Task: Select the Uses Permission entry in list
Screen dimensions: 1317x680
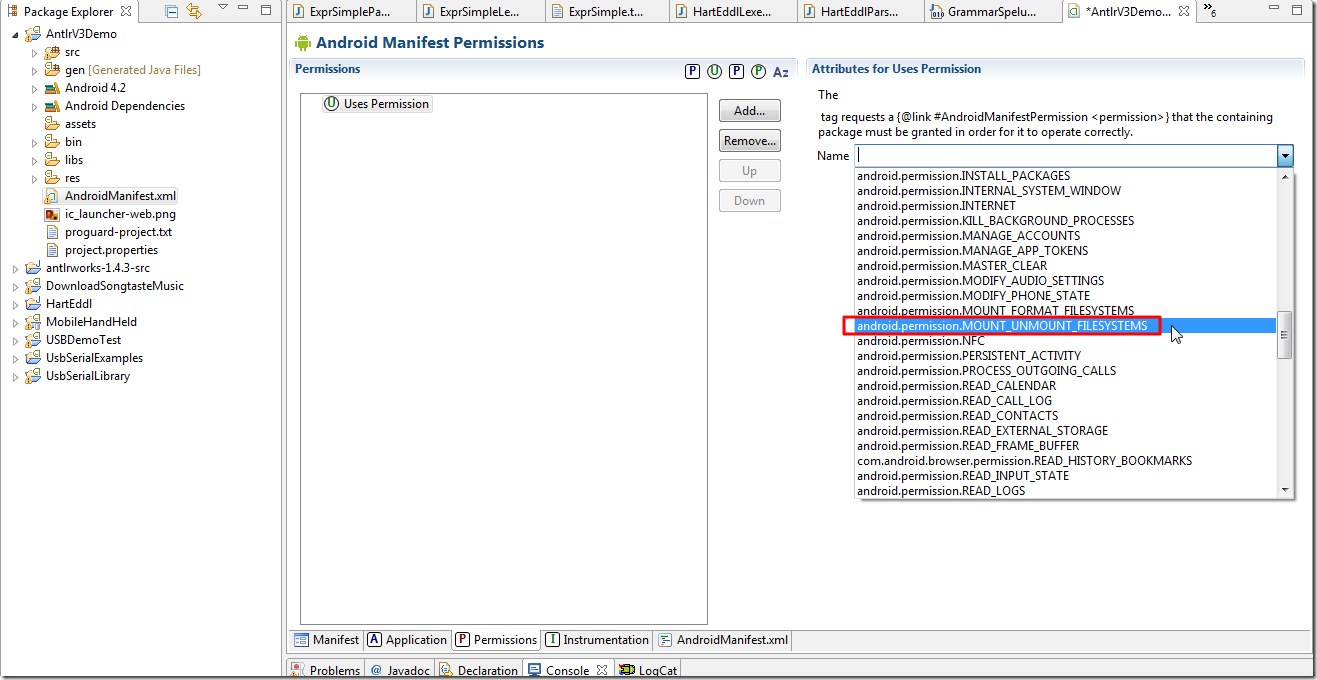Action: [x=377, y=104]
